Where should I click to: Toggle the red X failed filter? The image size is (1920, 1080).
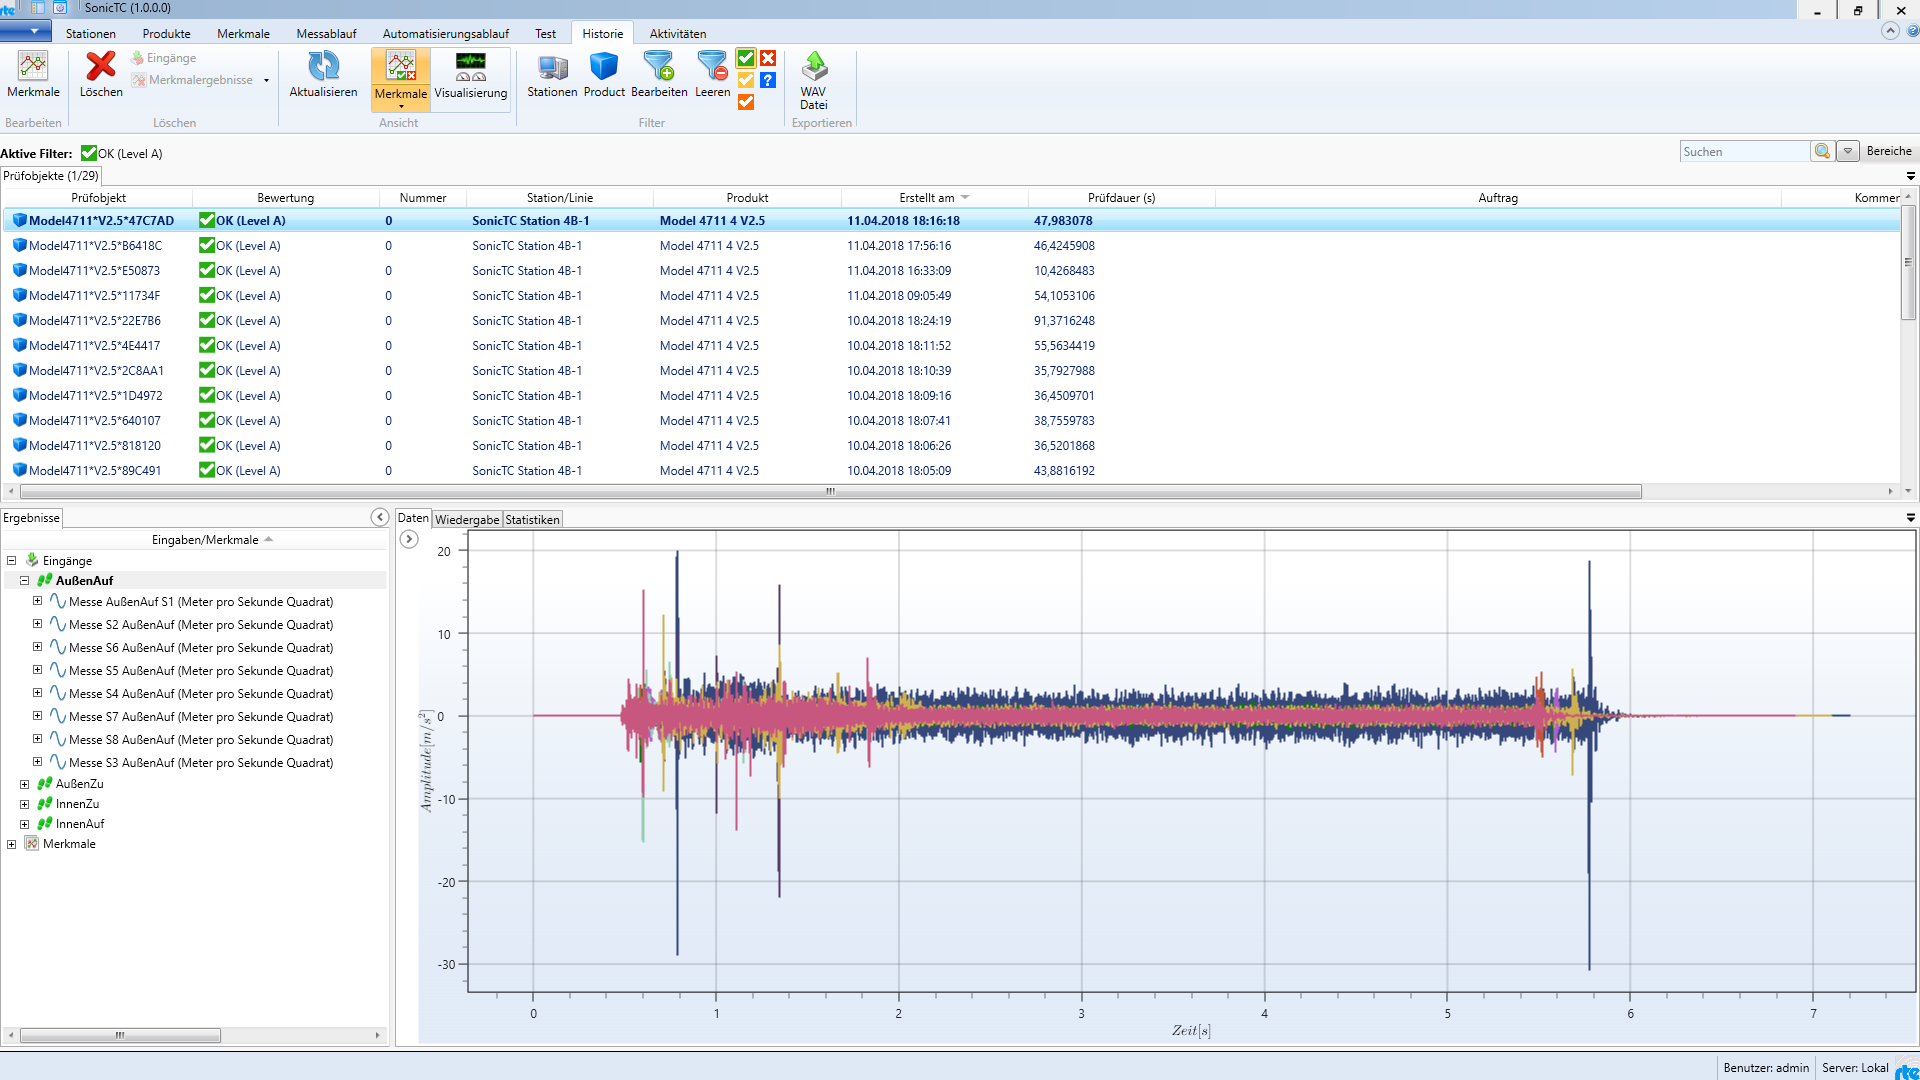pos(768,58)
